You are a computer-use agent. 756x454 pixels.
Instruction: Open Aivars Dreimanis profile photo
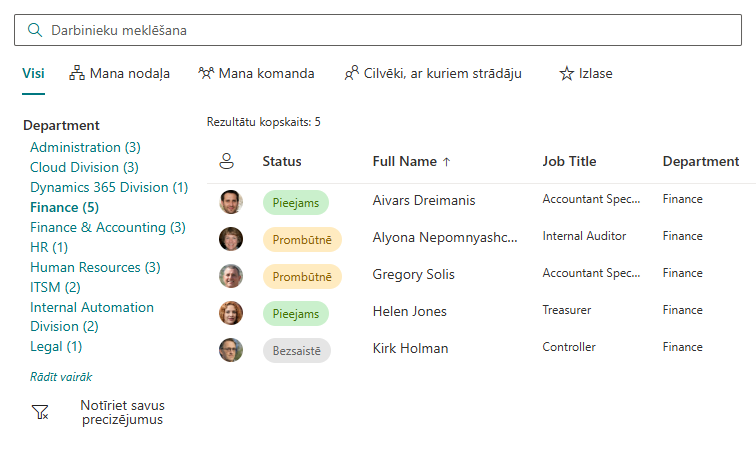(231, 202)
